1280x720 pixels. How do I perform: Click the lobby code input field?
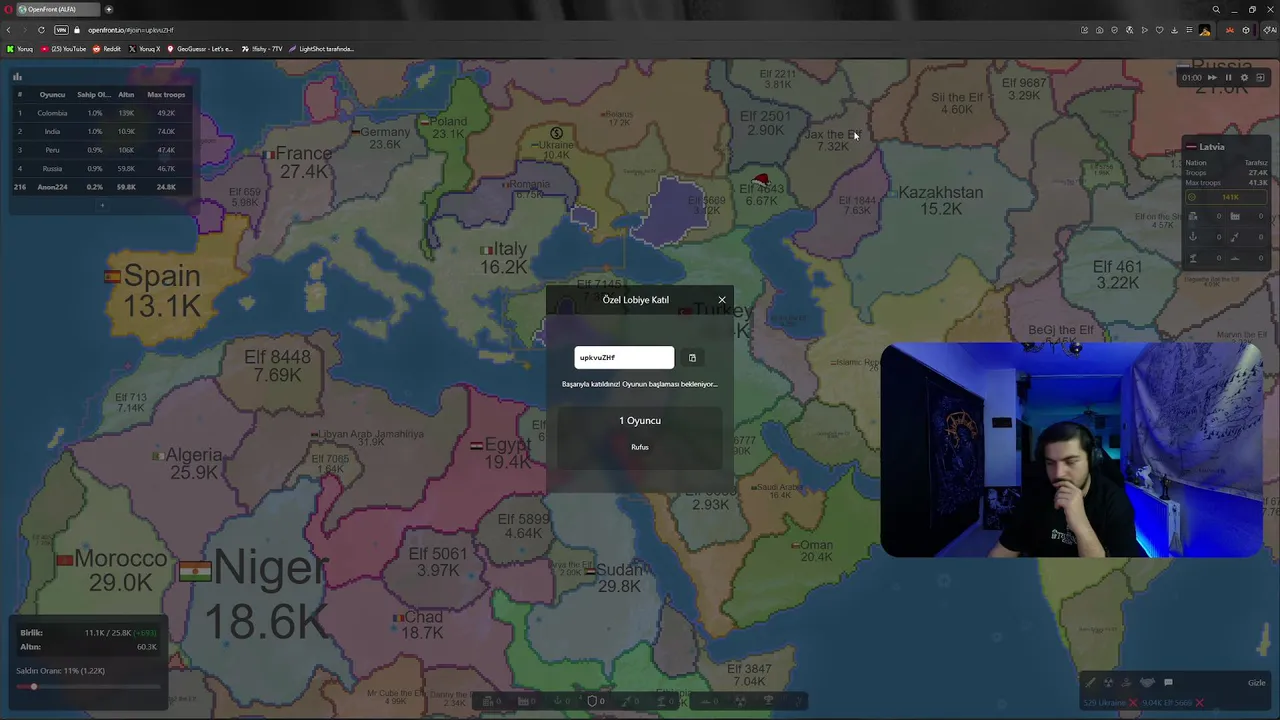(x=624, y=357)
